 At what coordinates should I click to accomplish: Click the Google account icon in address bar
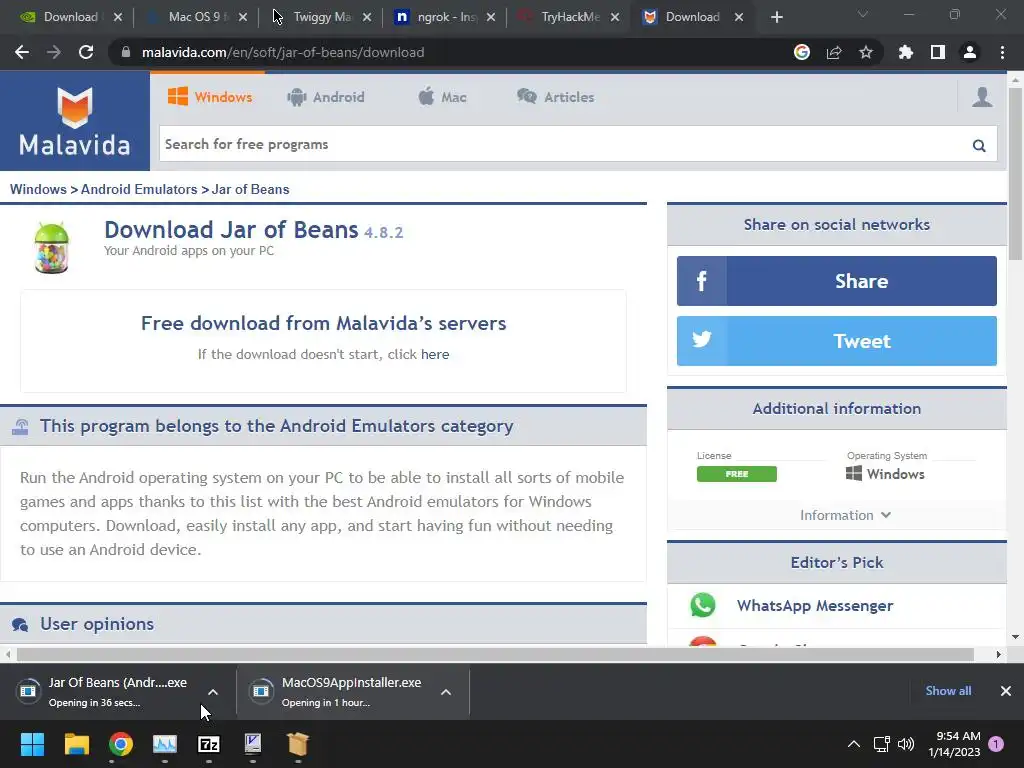pyautogui.click(x=802, y=52)
